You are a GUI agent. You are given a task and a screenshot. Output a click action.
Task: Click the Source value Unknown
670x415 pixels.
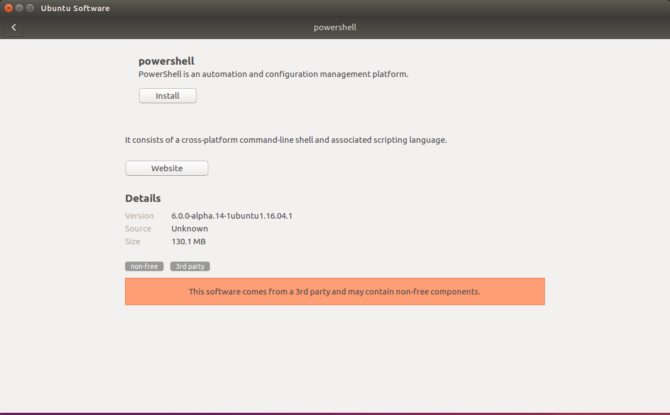189,229
